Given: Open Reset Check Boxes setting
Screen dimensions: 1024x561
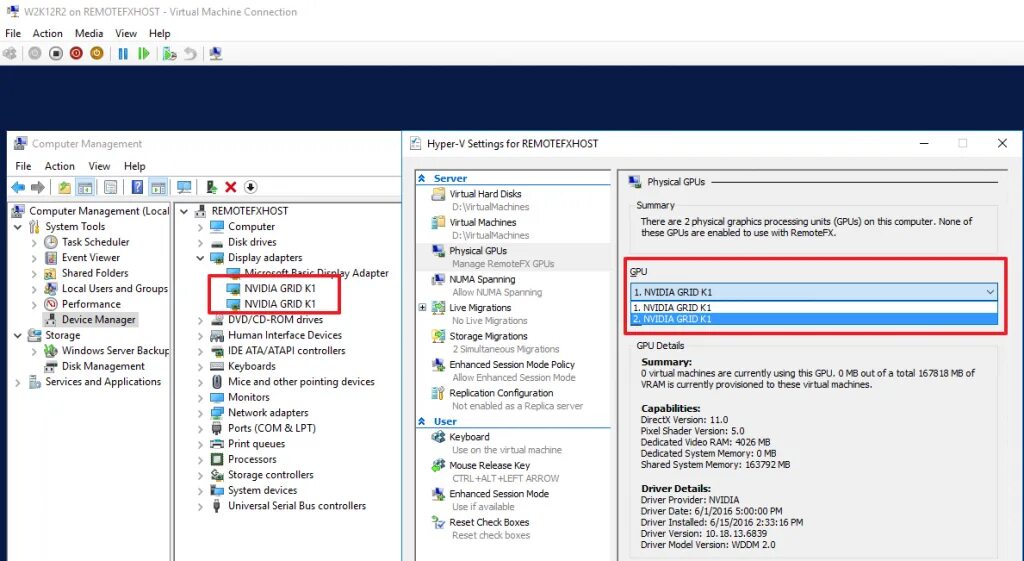Looking at the screenshot, I should tap(489, 522).
